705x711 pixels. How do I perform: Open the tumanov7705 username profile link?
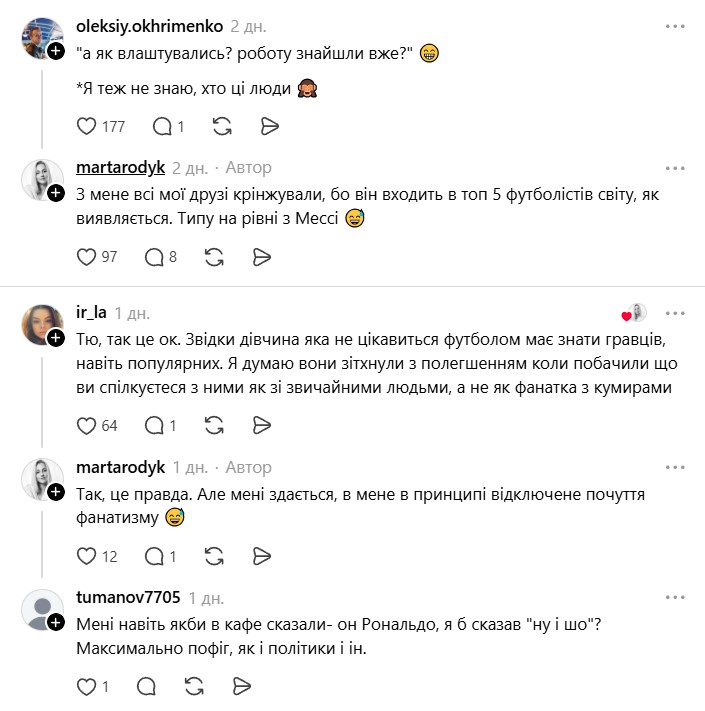point(128,598)
